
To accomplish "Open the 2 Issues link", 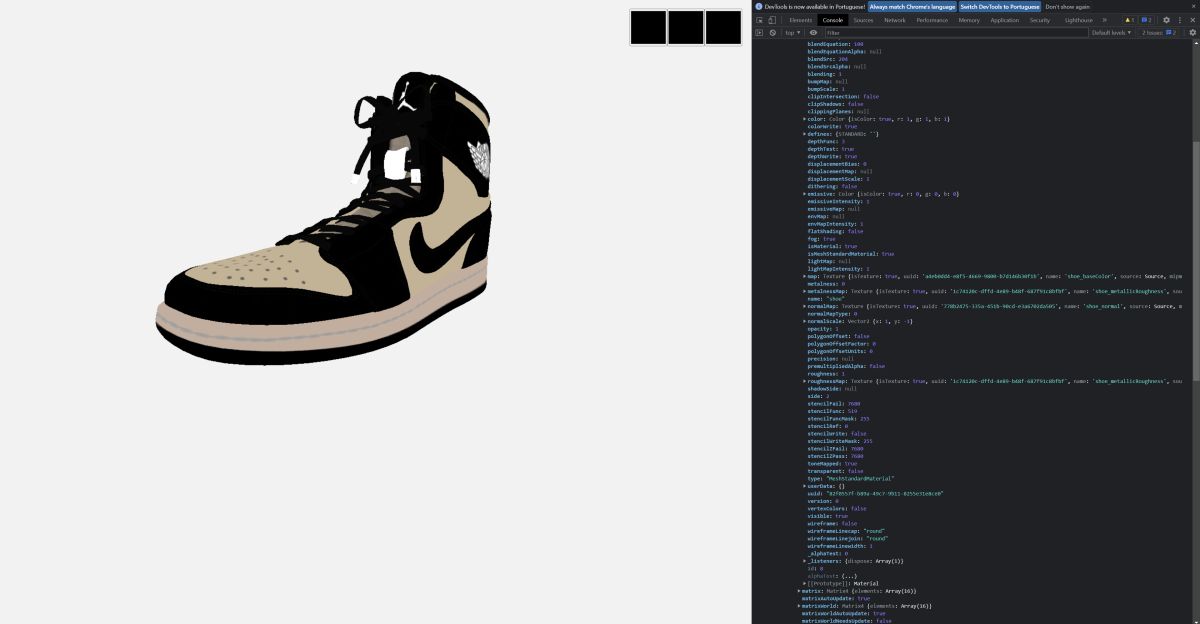I will [1161, 33].
